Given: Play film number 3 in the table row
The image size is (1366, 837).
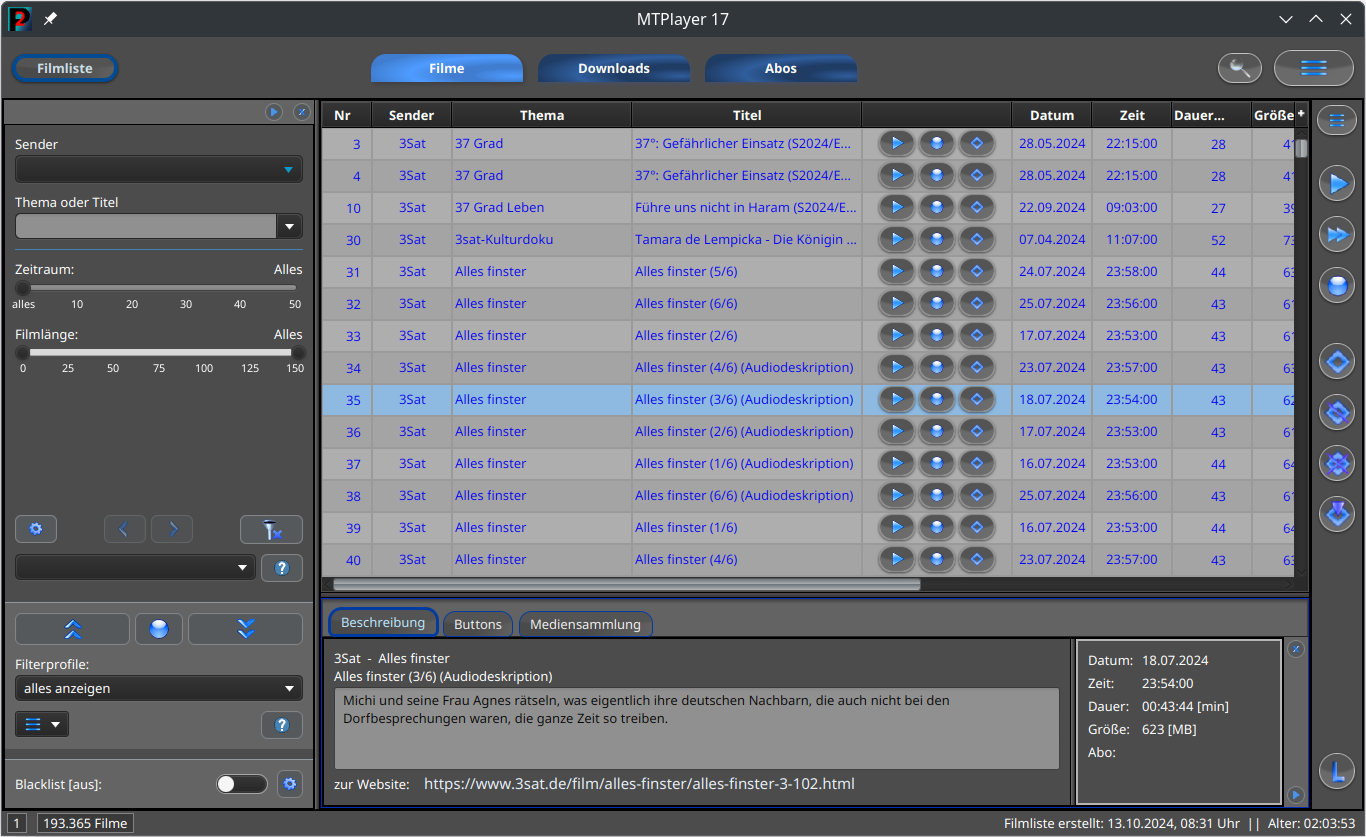Looking at the screenshot, I should 897,144.
